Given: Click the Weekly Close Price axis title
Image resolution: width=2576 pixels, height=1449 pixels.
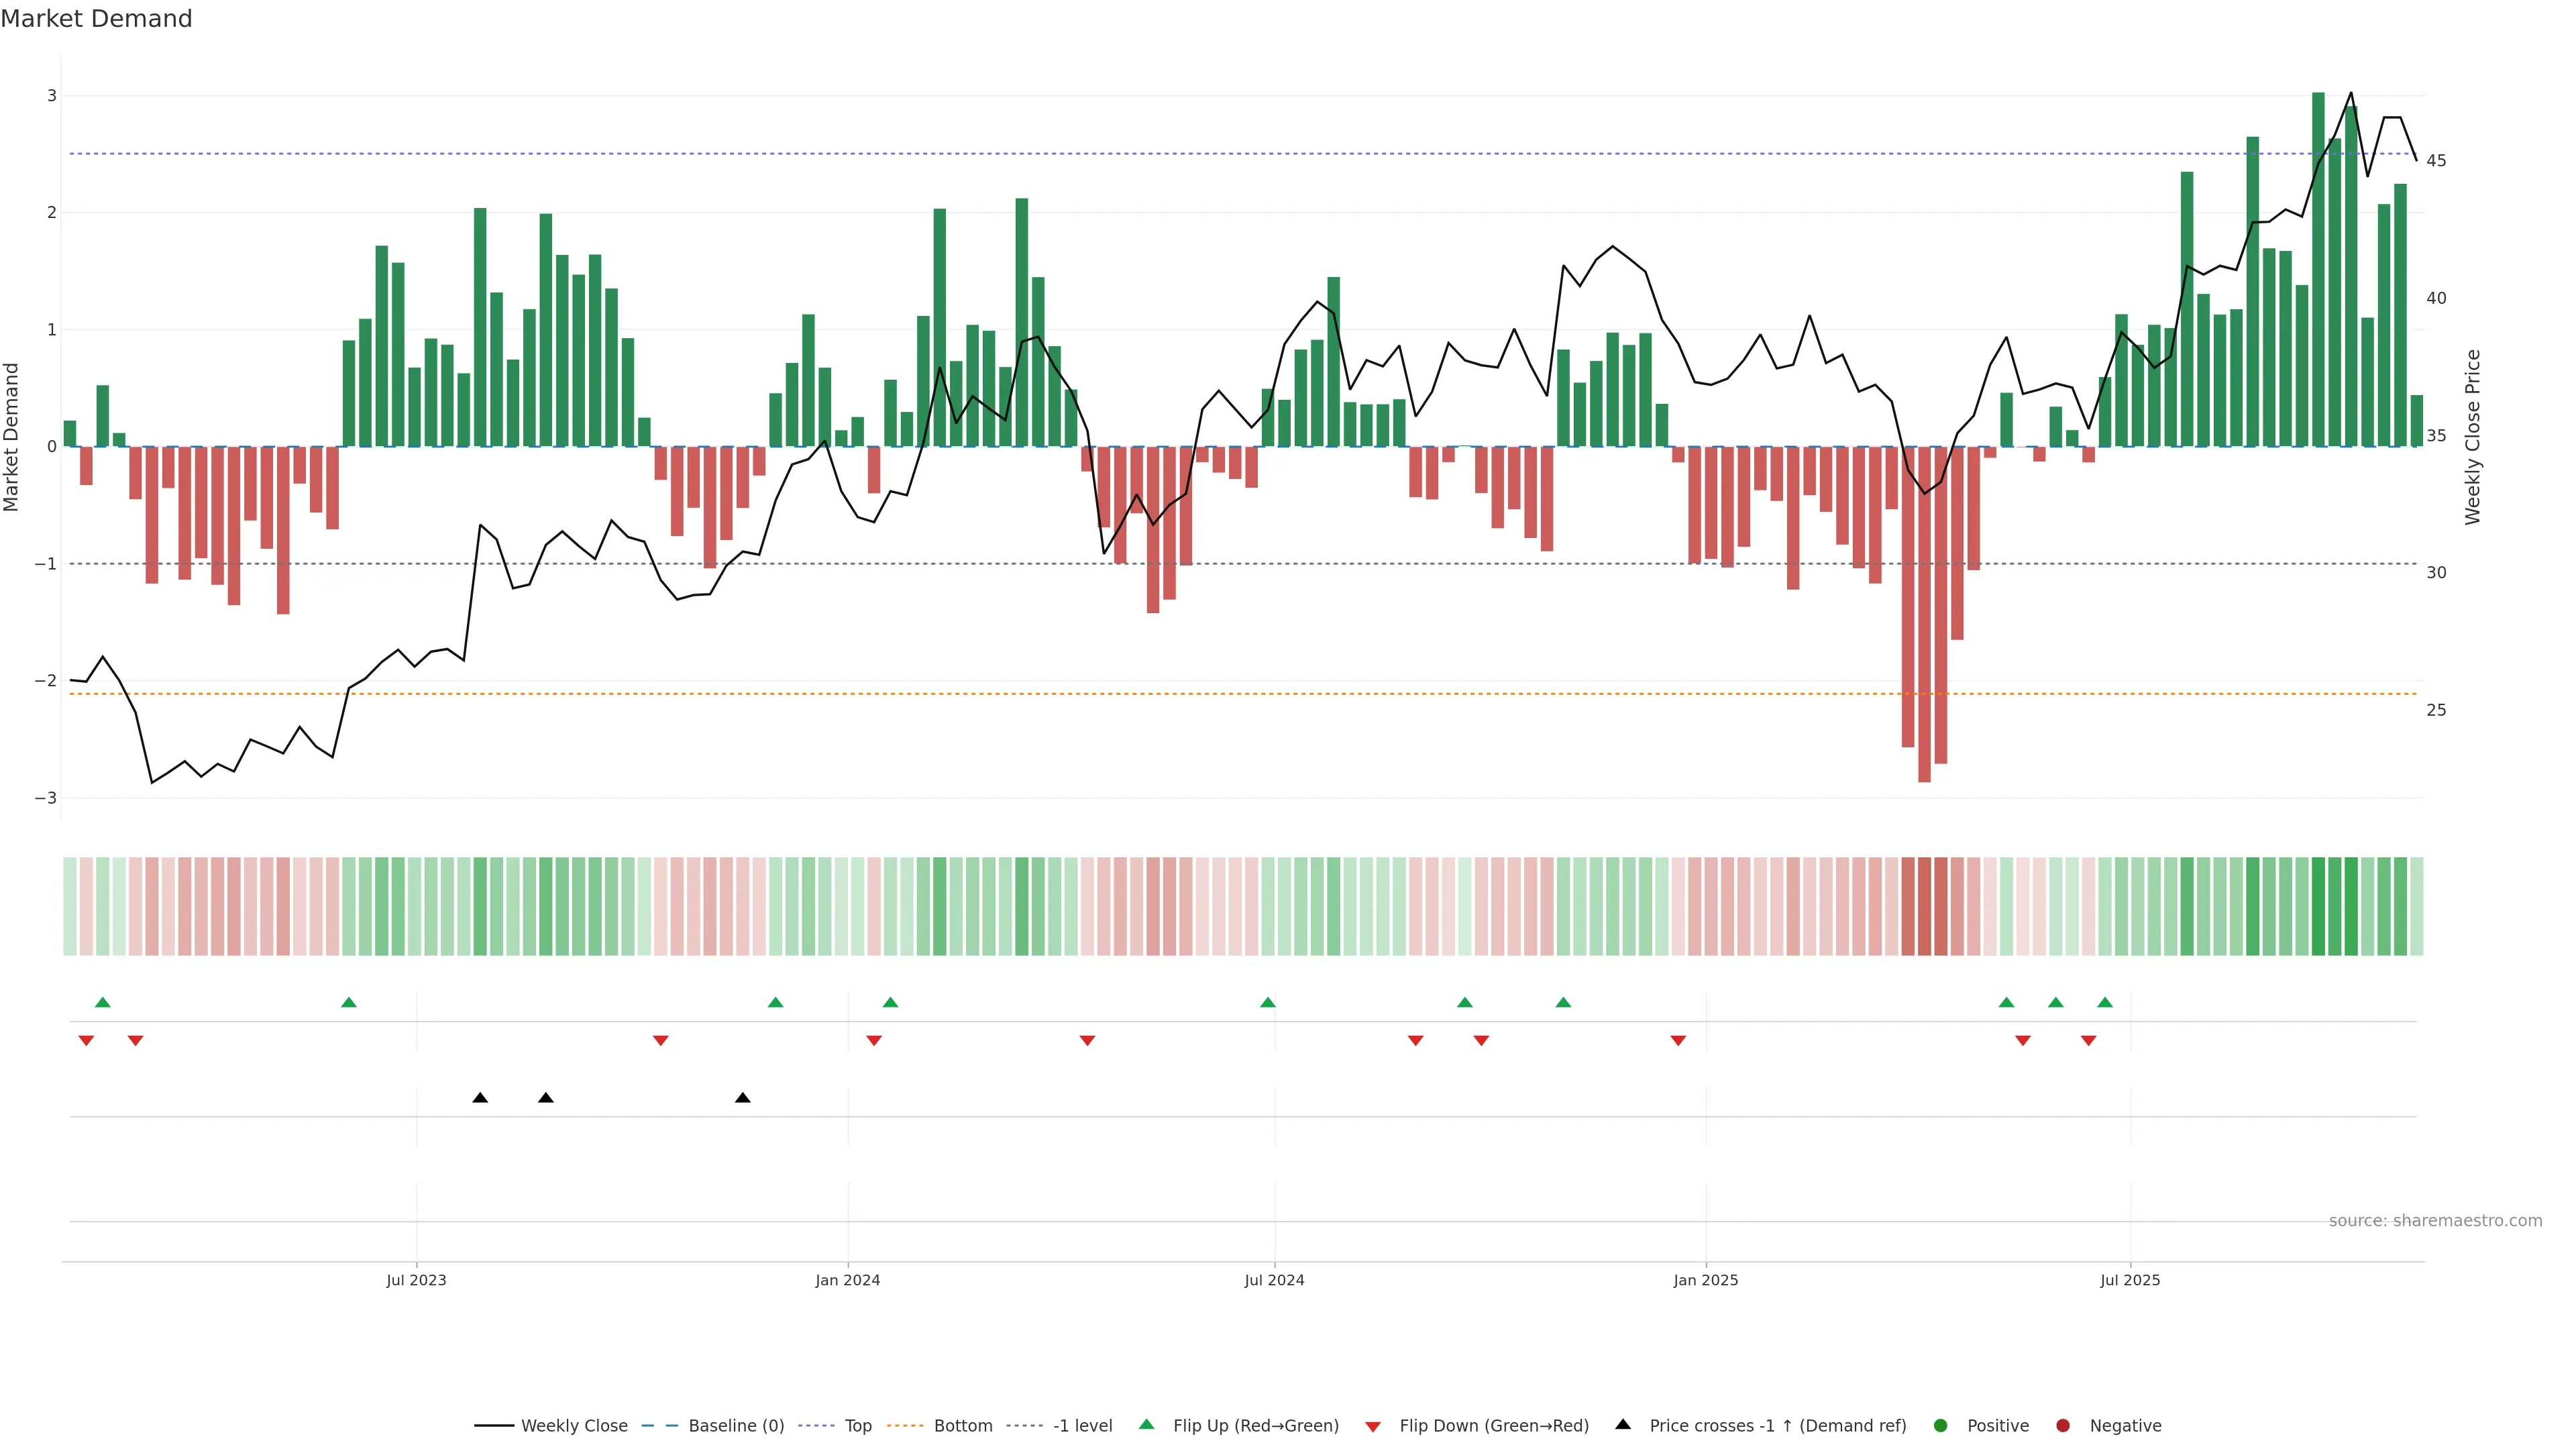Looking at the screenshot, I should click(2473, 437).
